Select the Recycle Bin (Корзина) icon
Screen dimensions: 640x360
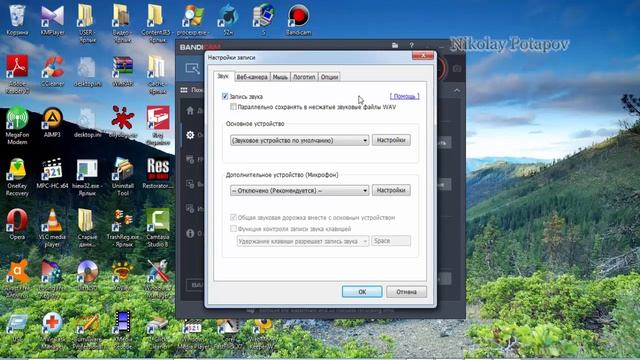point(17,20)
